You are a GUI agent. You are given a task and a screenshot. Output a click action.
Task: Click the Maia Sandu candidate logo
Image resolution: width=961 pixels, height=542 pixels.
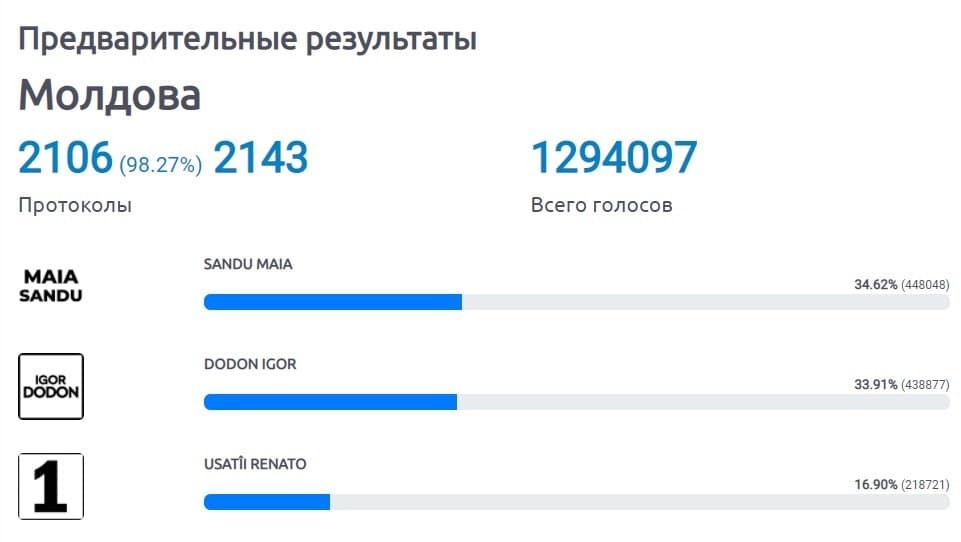(51, 285)
